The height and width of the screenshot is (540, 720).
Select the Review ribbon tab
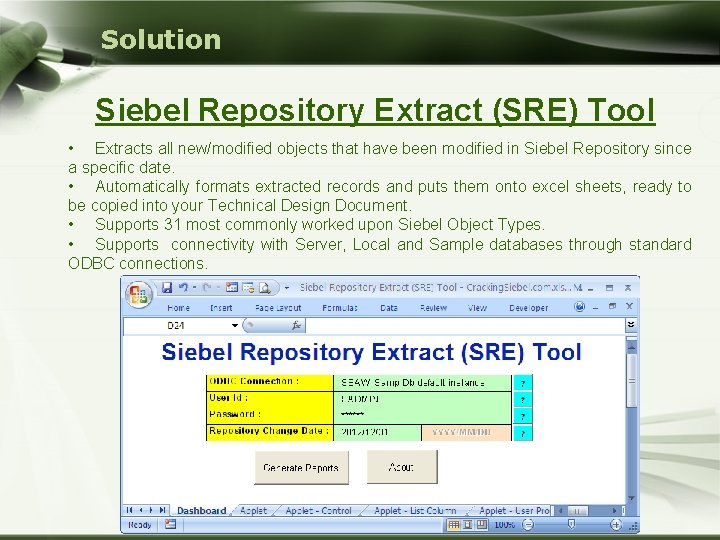tap(433, 308)
